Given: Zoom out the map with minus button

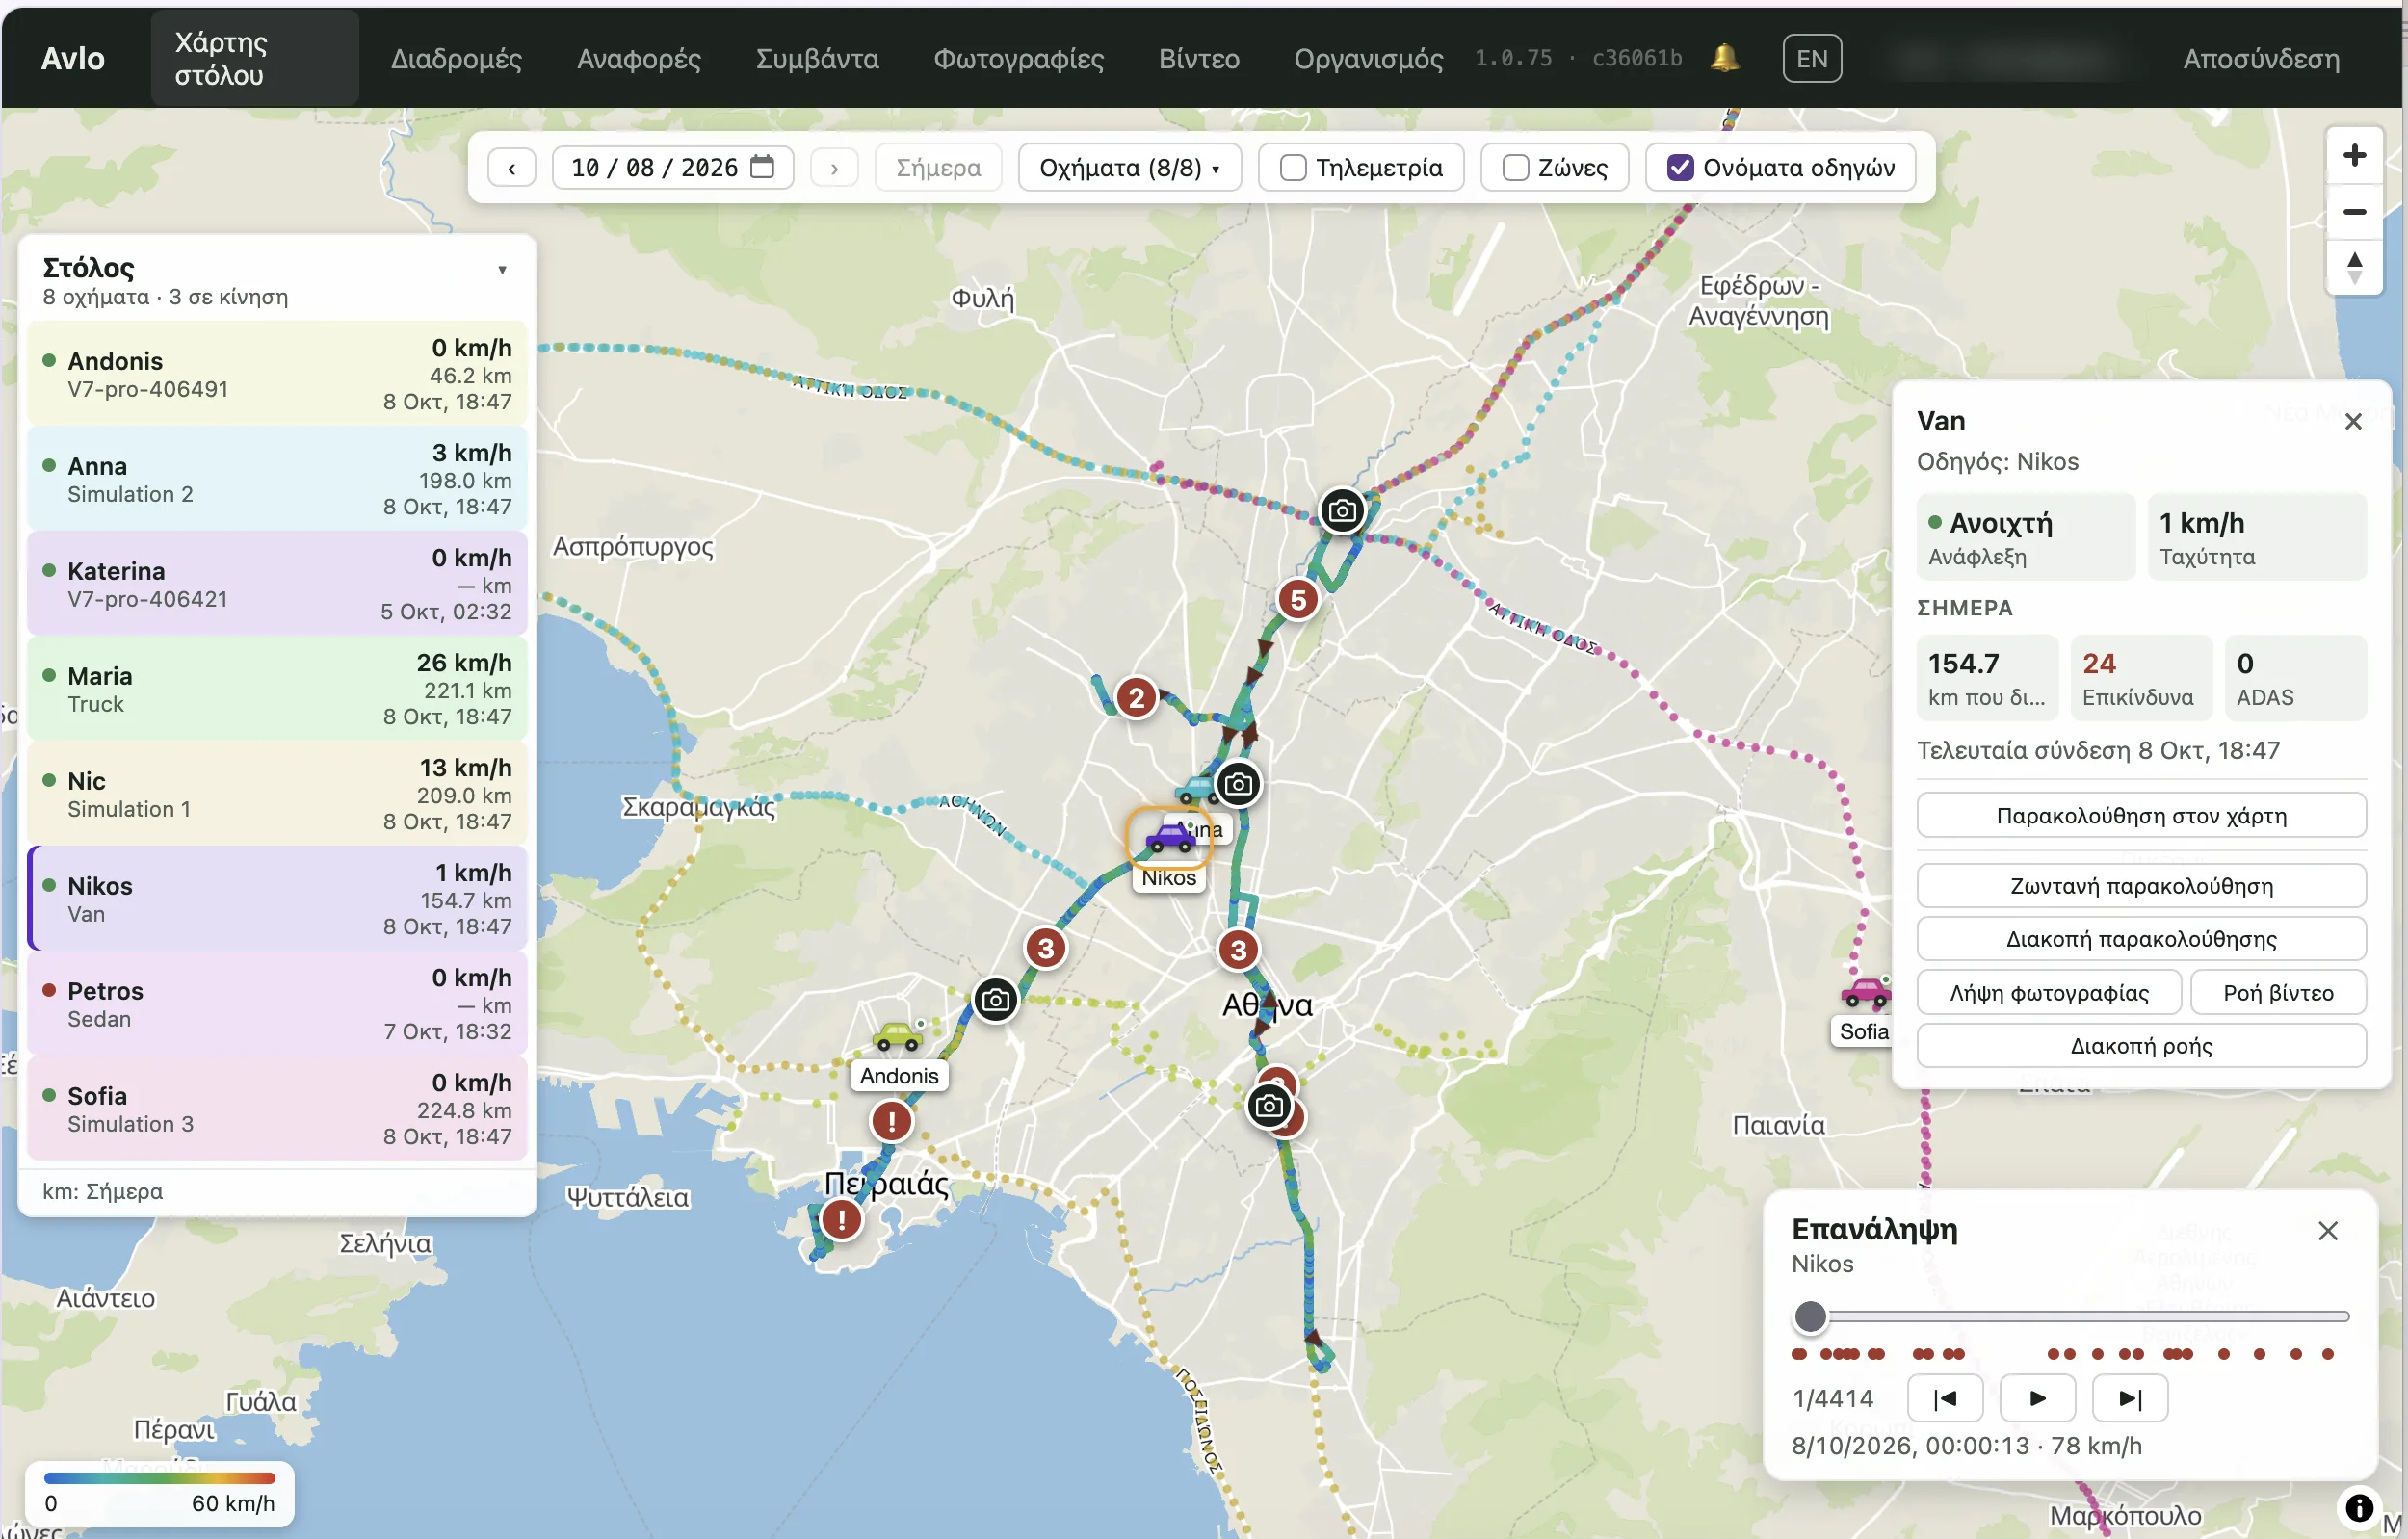Looking at the screenshot, I should (2355, 211).
